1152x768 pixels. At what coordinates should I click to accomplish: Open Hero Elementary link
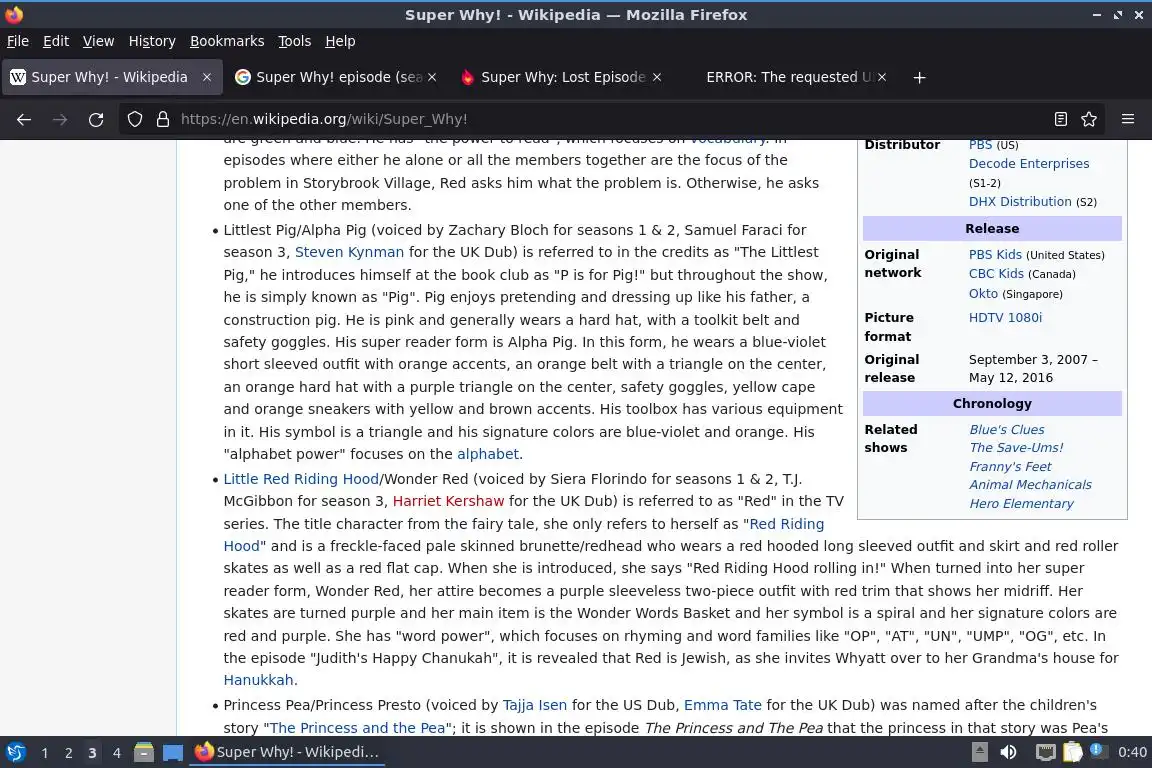[x=1020, y=503]
